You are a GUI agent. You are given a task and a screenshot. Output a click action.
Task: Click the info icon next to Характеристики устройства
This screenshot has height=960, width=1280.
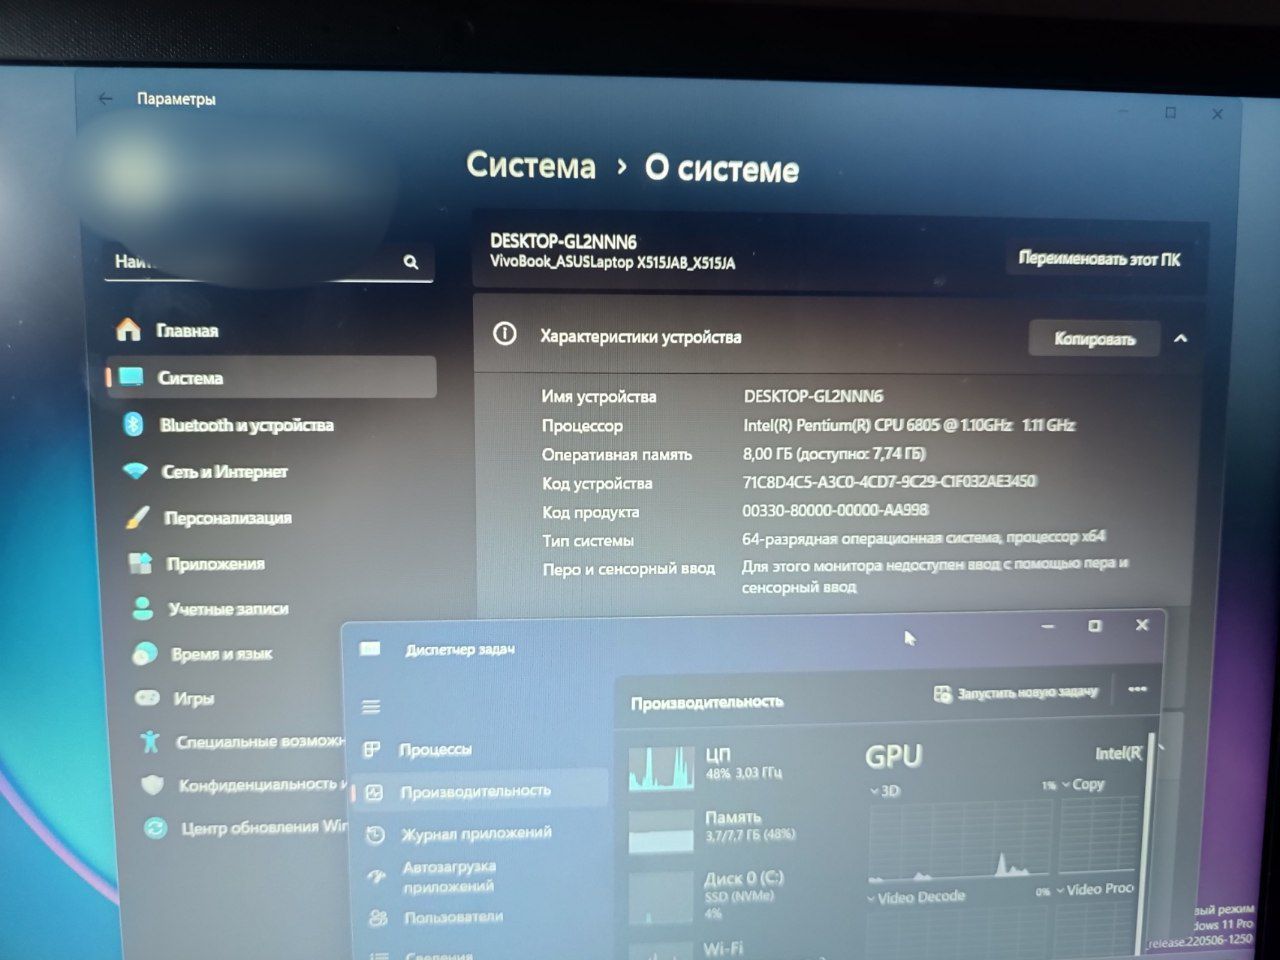[x=505, y=334]
